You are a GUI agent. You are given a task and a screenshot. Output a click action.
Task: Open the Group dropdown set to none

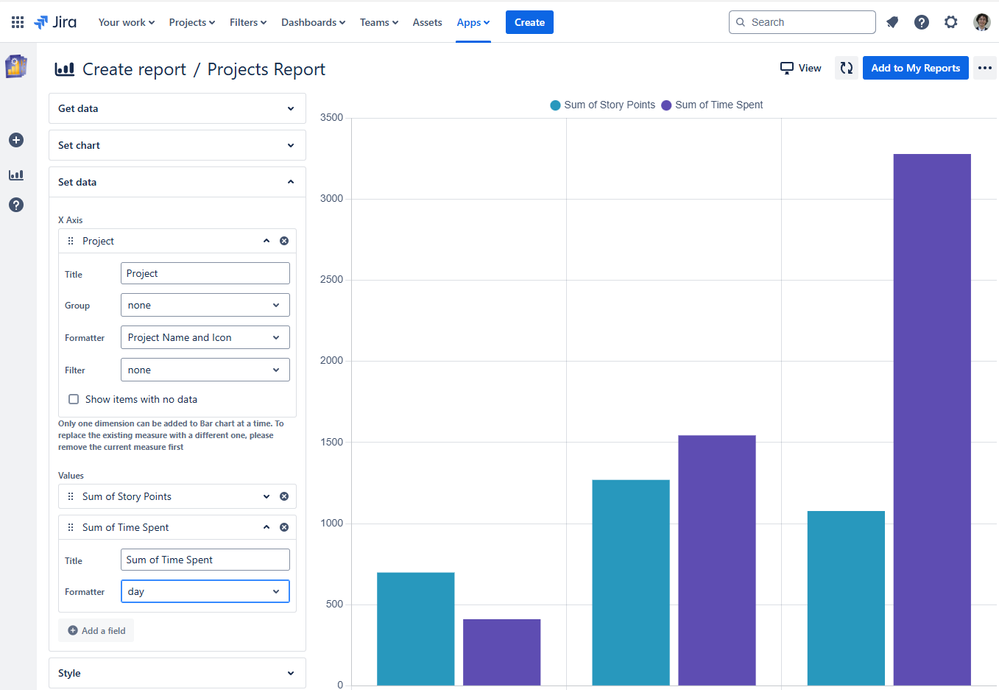[x=205, y=306]
